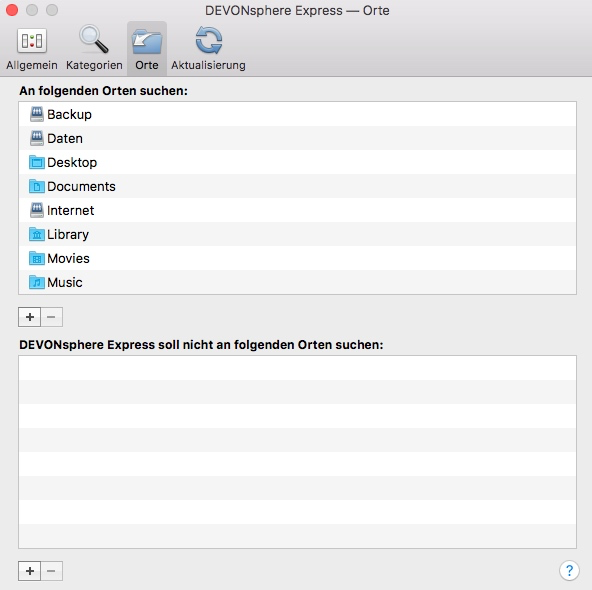Viewport: 592px width, 590px height.
Task: Open the Aktualisierung preferences pane
Action: coord(208,49)
